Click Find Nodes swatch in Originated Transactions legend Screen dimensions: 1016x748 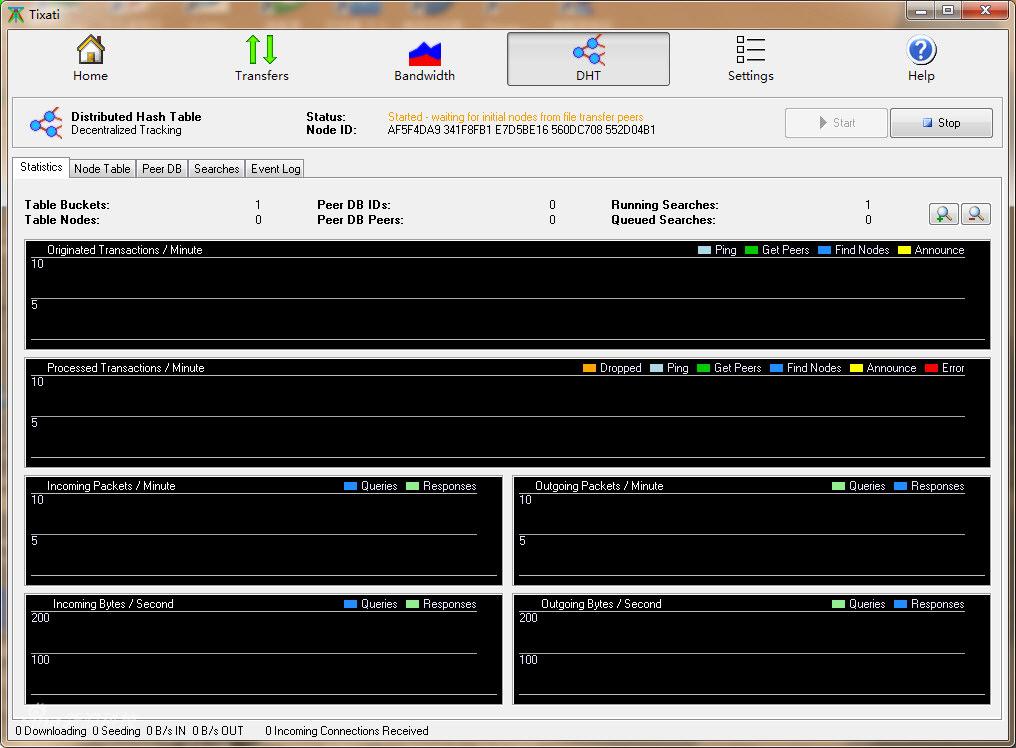(825, 250)
